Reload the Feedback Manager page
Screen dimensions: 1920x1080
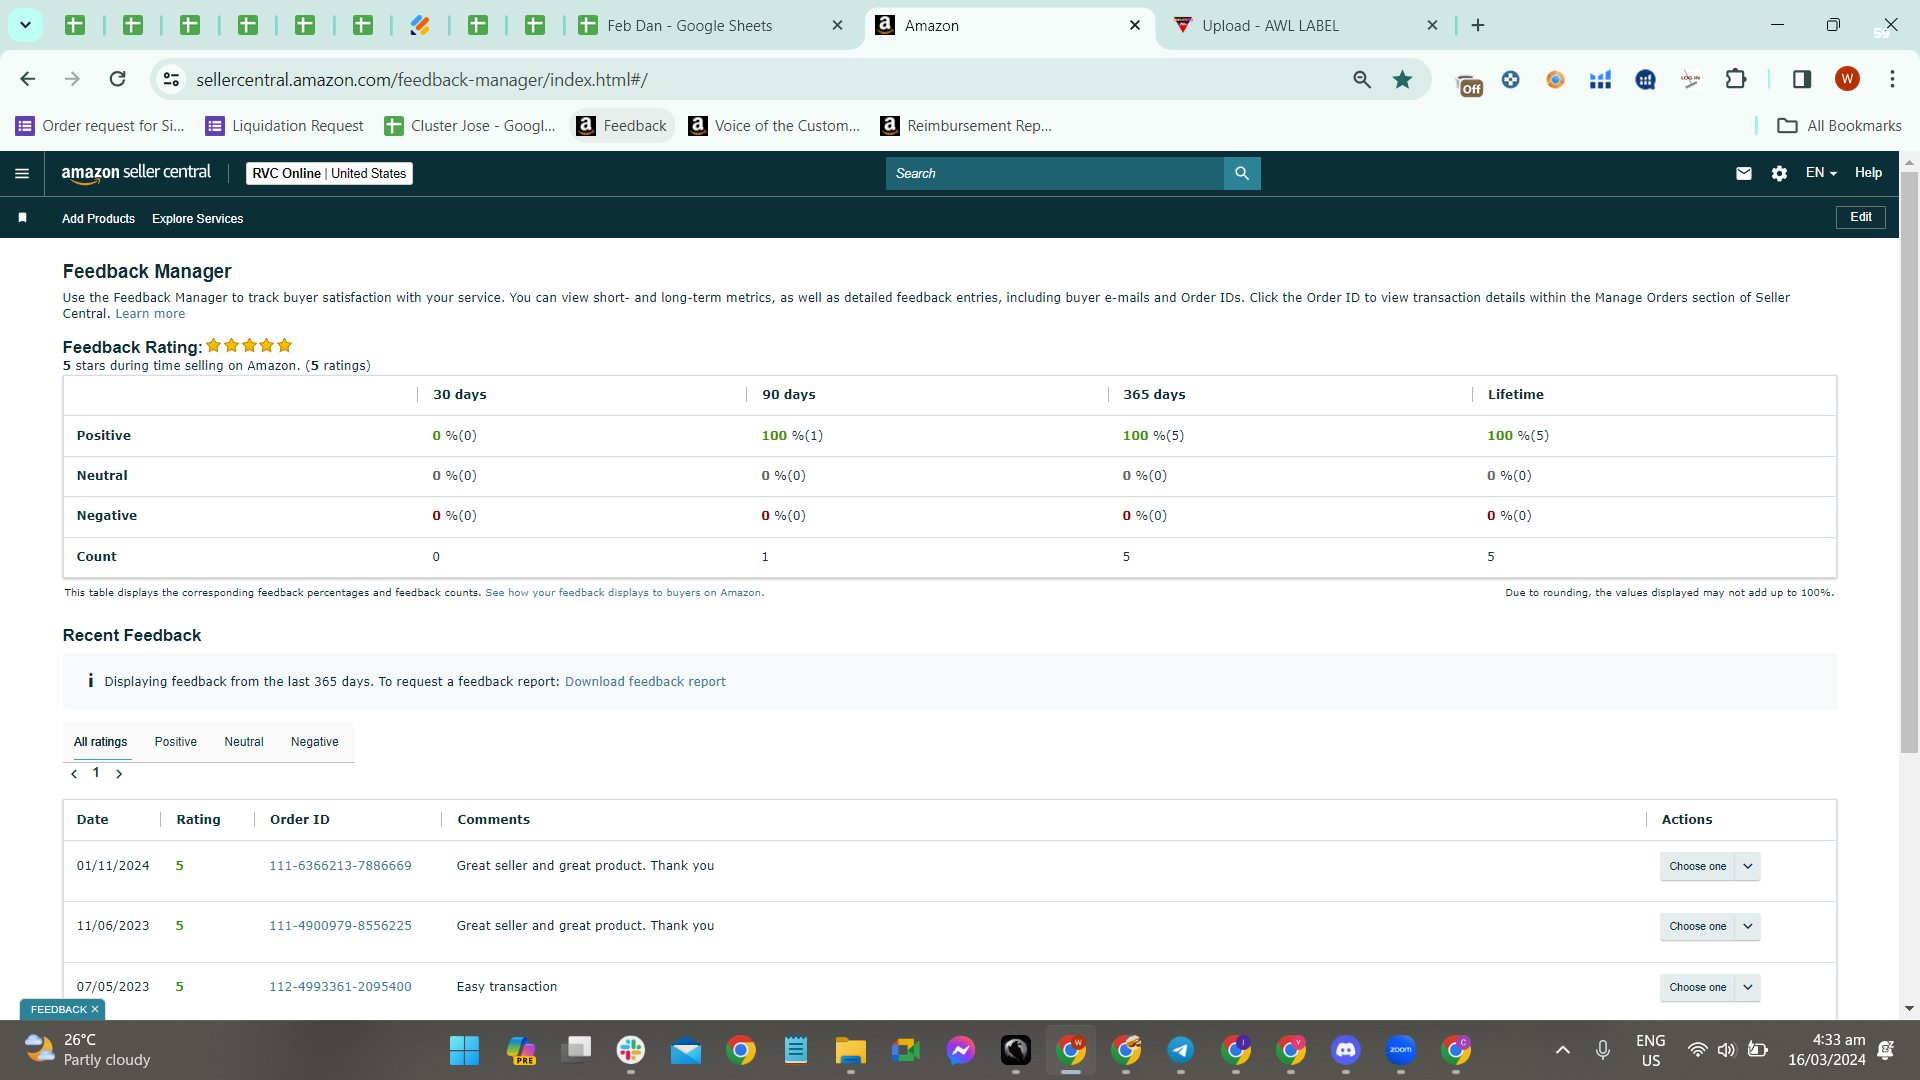(x=118, y=79)
